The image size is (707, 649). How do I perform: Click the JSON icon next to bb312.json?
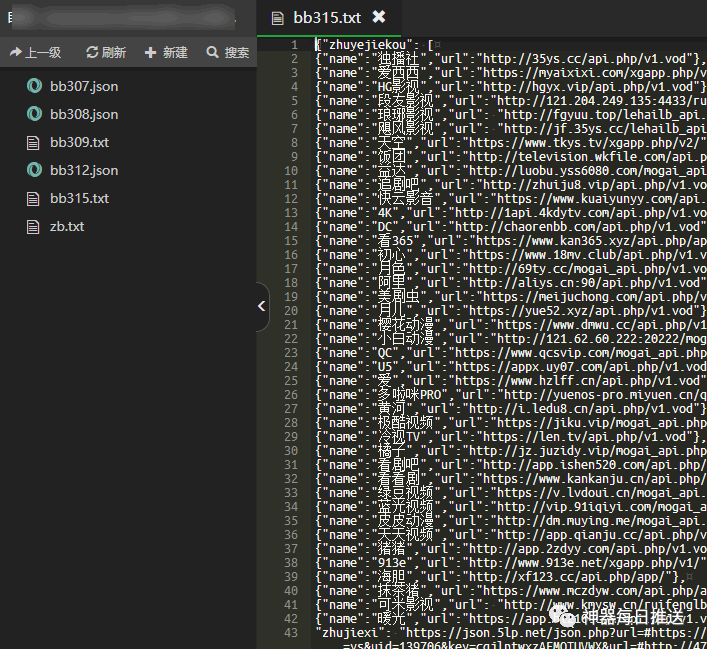point(34,170)
